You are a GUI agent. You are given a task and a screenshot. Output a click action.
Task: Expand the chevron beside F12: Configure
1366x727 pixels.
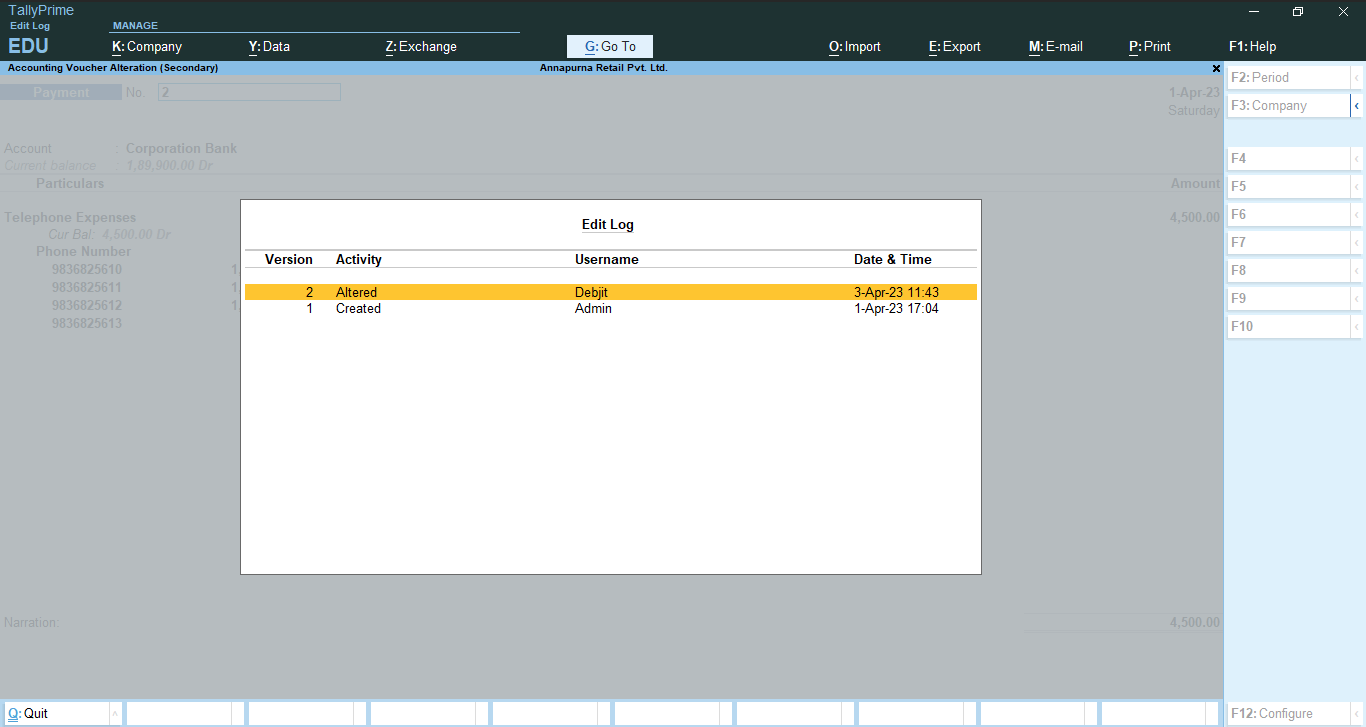point(1357,713)
